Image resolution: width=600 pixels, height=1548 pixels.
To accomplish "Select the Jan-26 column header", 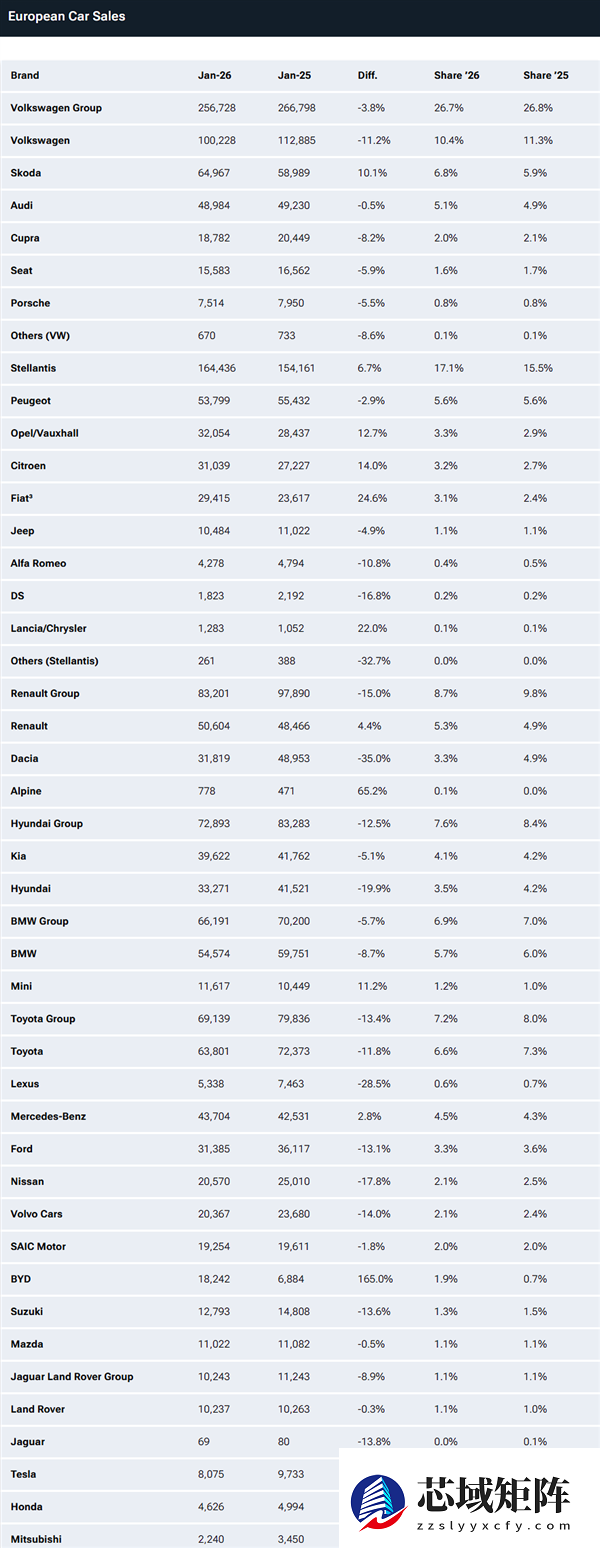I will [x=214, y=75].
